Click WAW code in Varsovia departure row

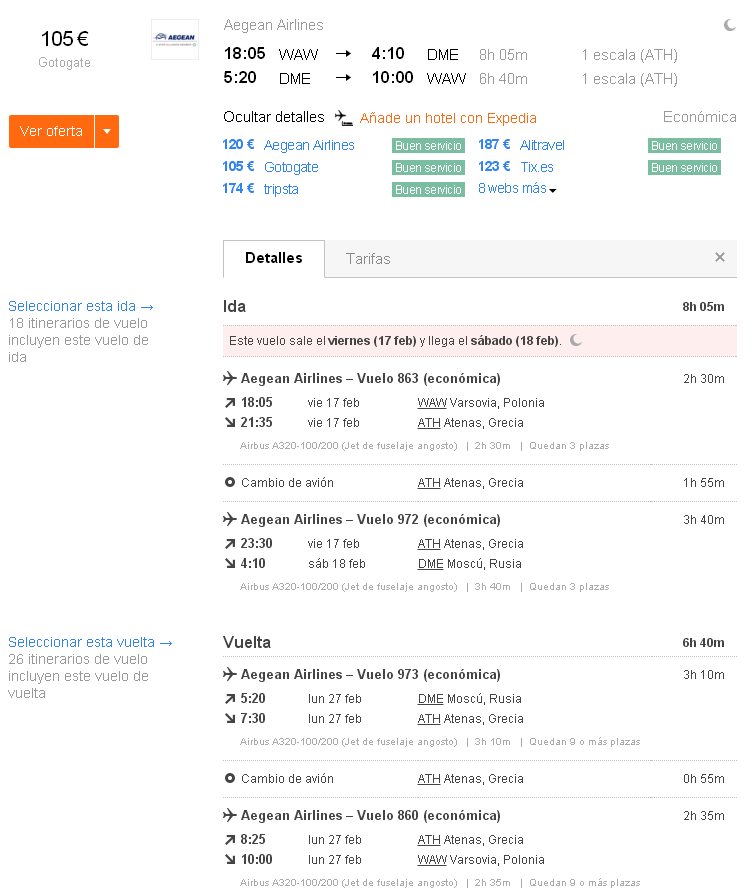pos(432,403)
